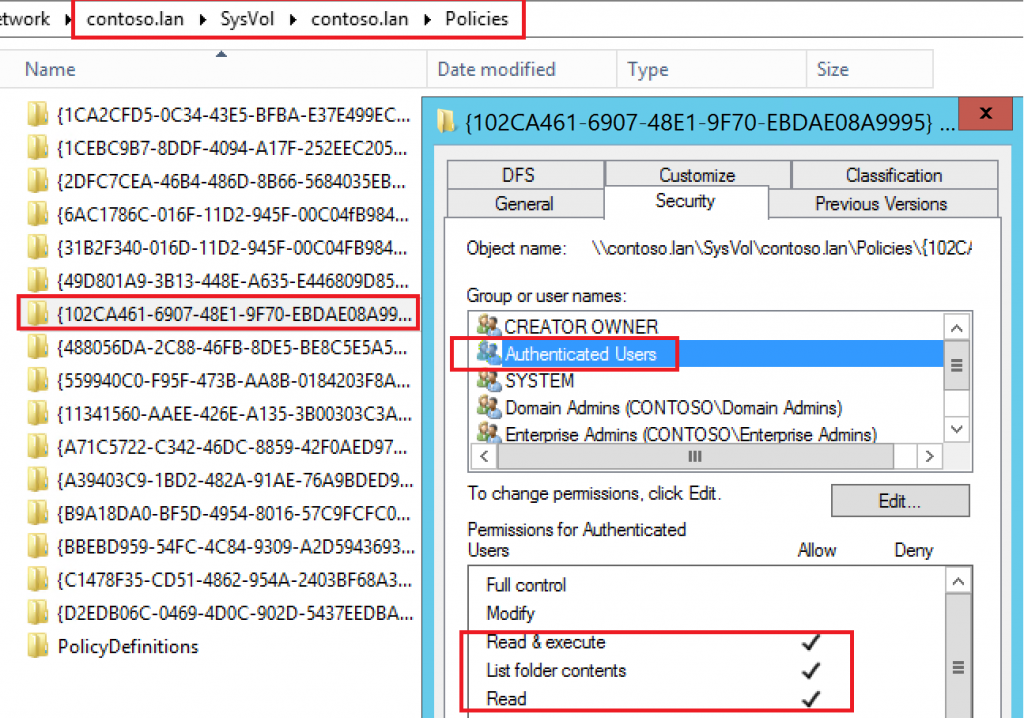1024x718 pixels.
Task: Sort by the Date modified column header
Action: coord(496,69)
